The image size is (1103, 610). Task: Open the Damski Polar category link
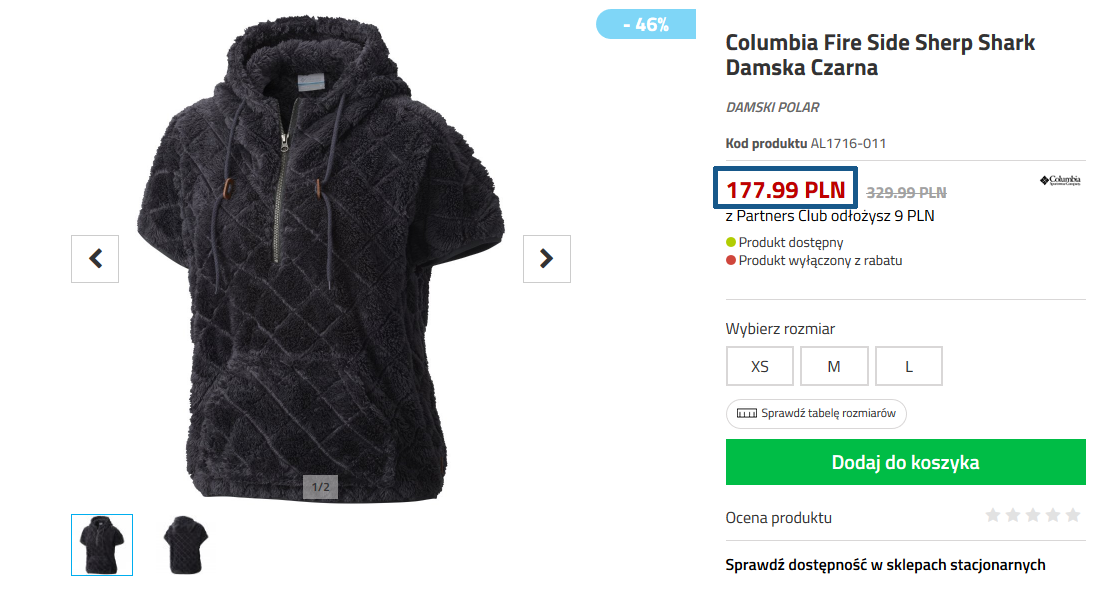tap(772, 107)
